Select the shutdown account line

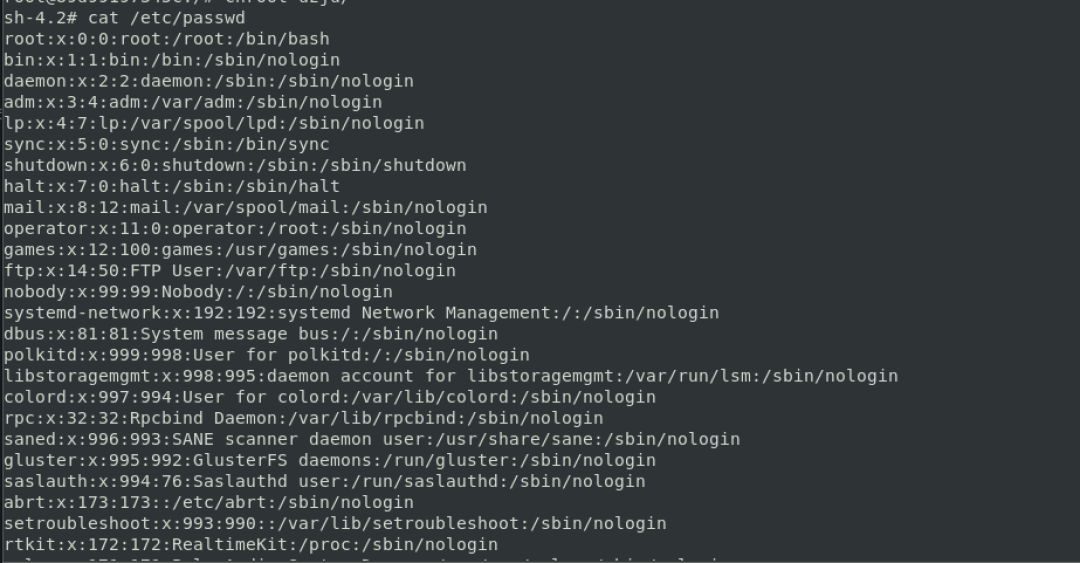pyautogui.click(x=235, y=165)
